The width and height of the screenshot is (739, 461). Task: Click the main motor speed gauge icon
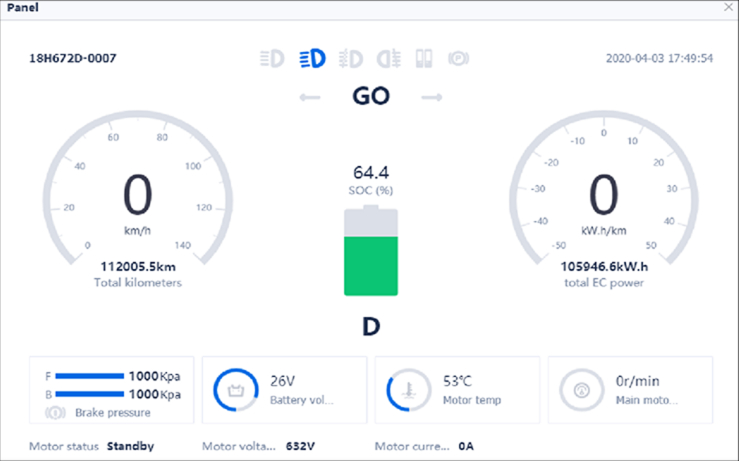point(582,390)
